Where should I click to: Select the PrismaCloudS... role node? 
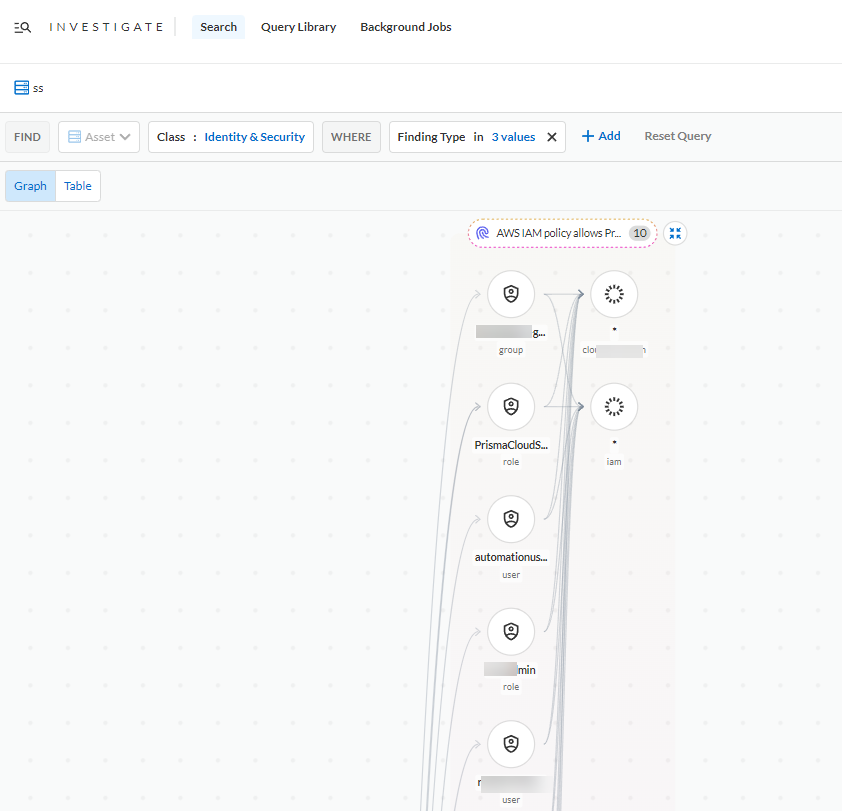511,407
